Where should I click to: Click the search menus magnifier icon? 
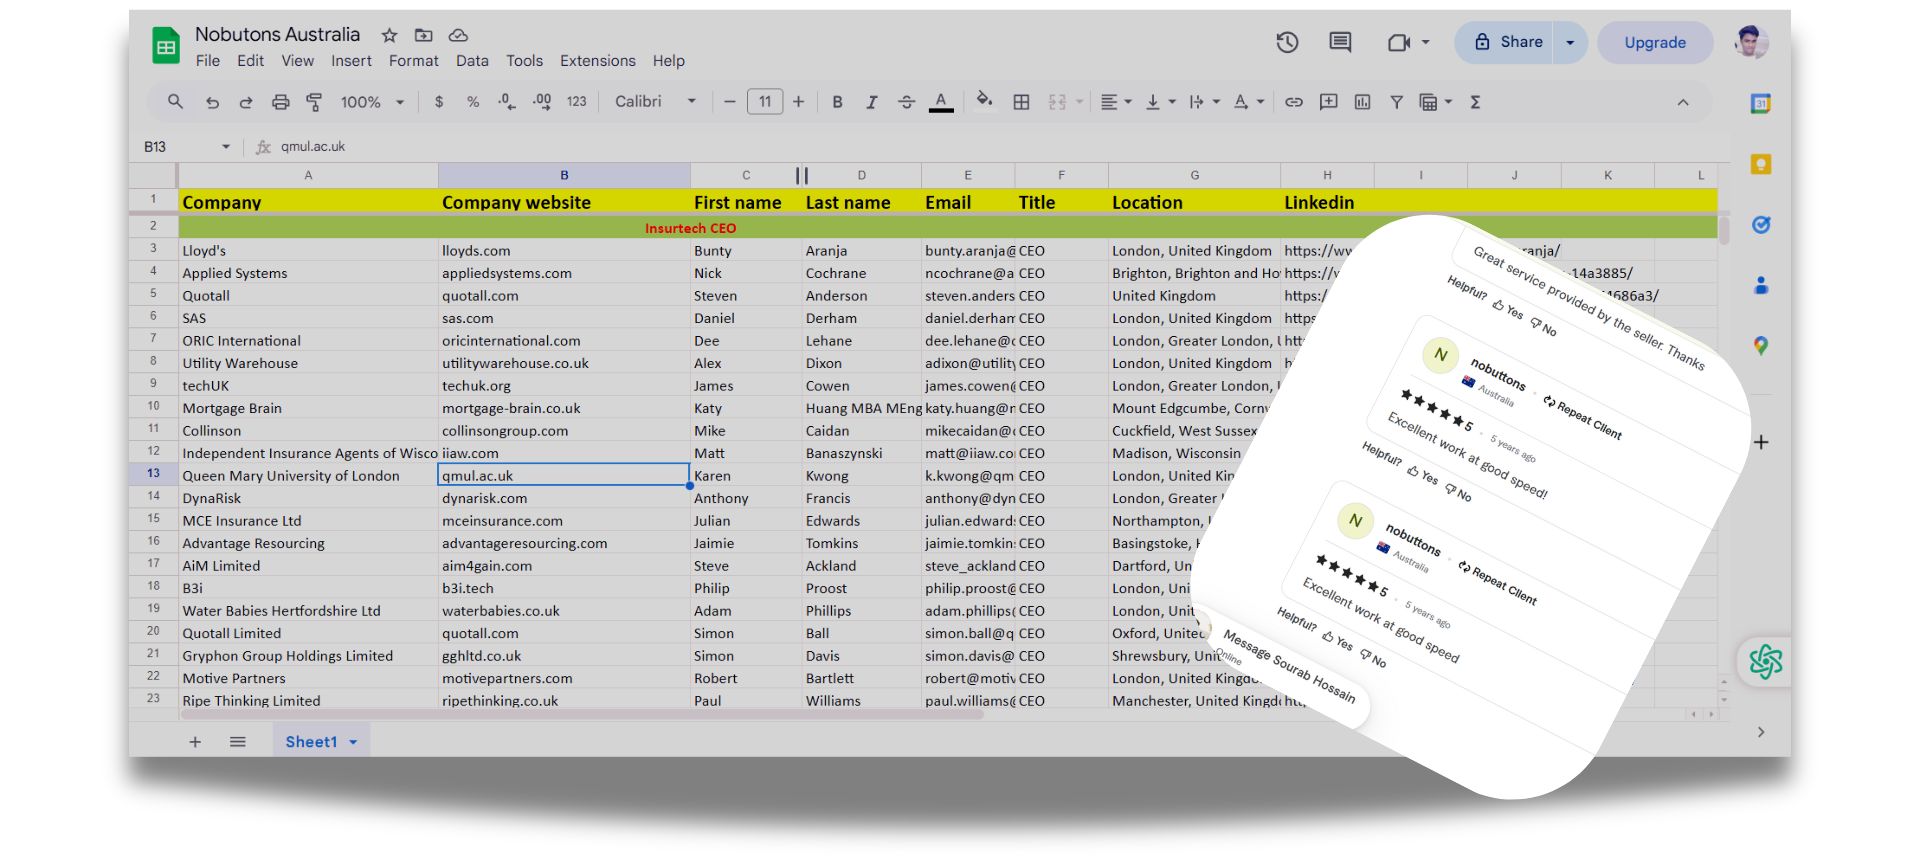tap(175, 102)
